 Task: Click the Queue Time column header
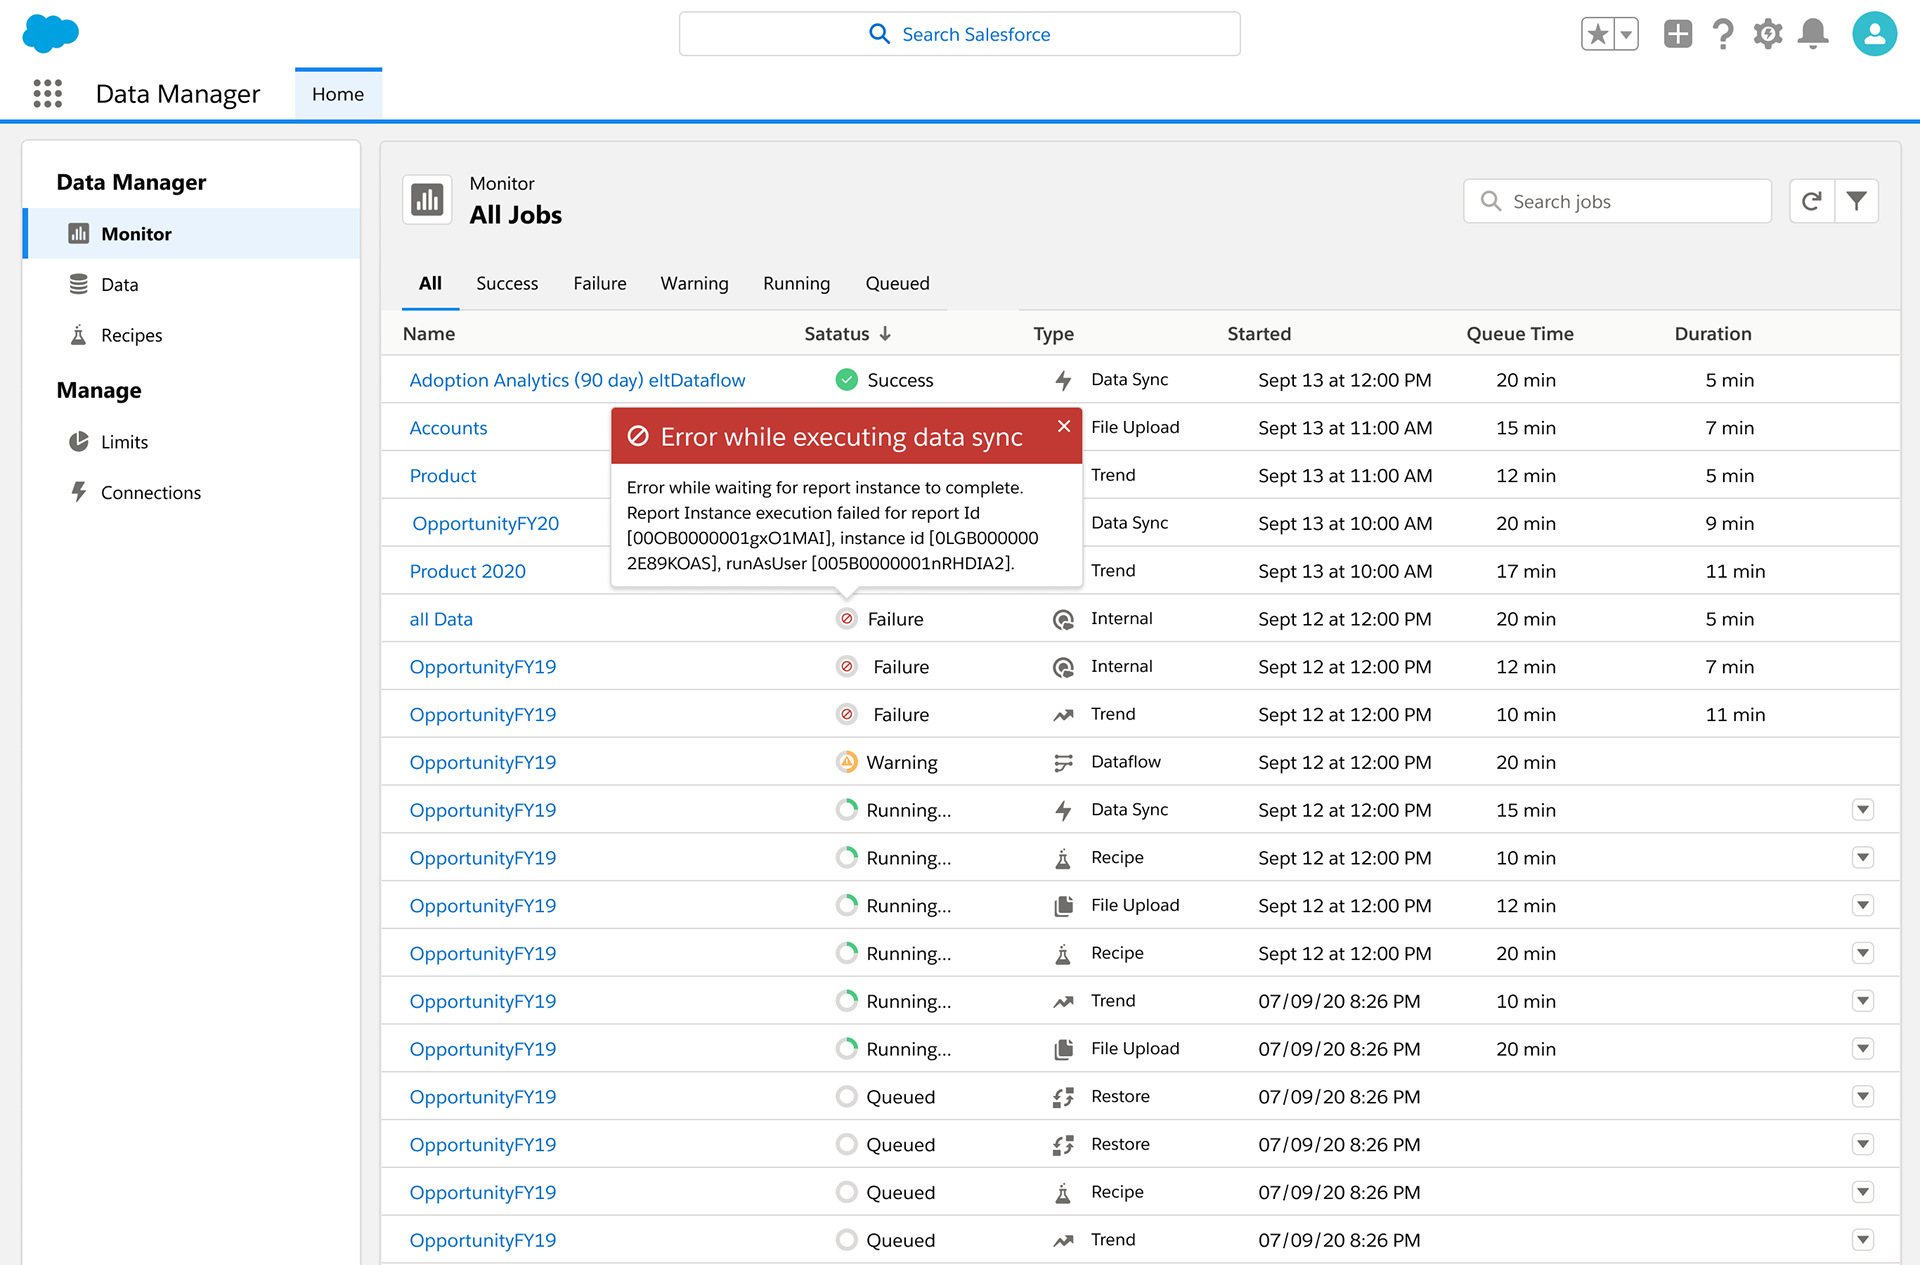pyautogui.click(x=1520, y=334)
